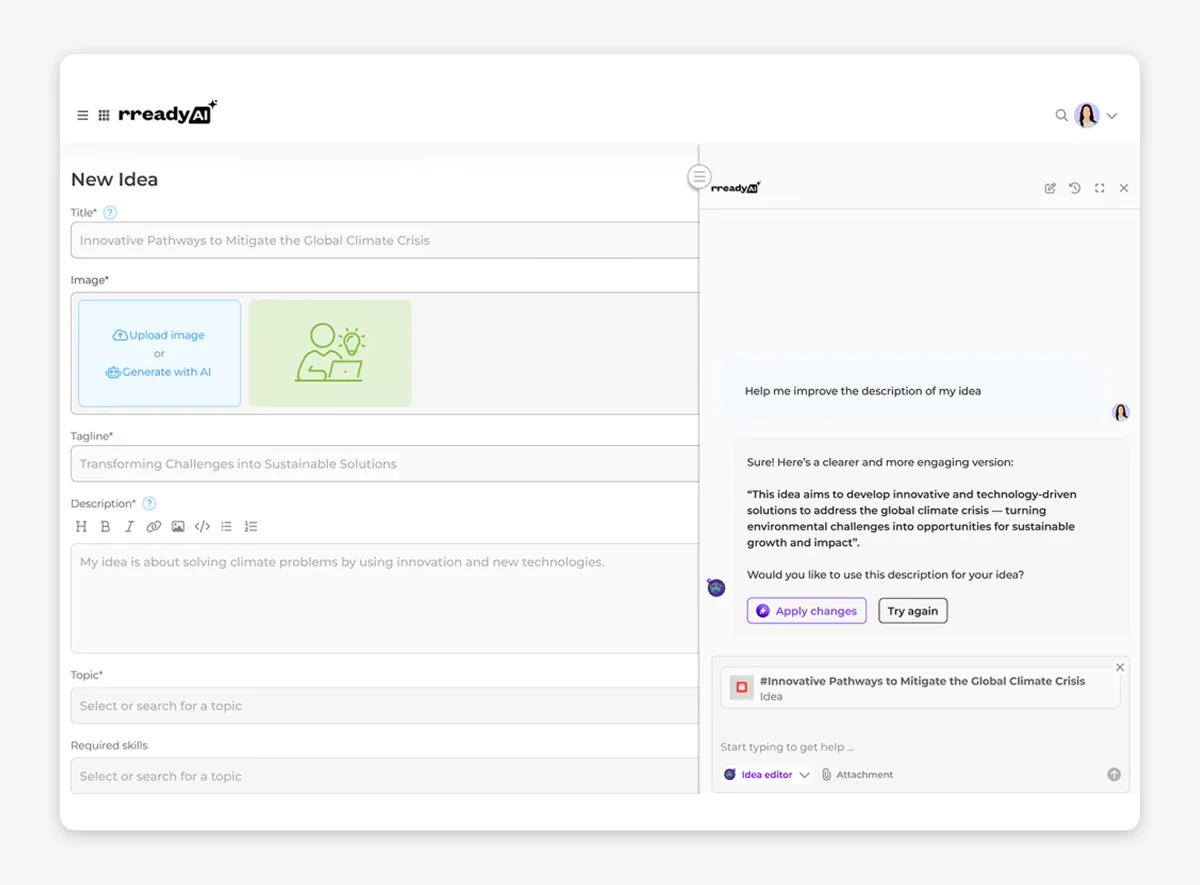
Task: Insert an image via description toolbar
Action: (x=178, y=526)
